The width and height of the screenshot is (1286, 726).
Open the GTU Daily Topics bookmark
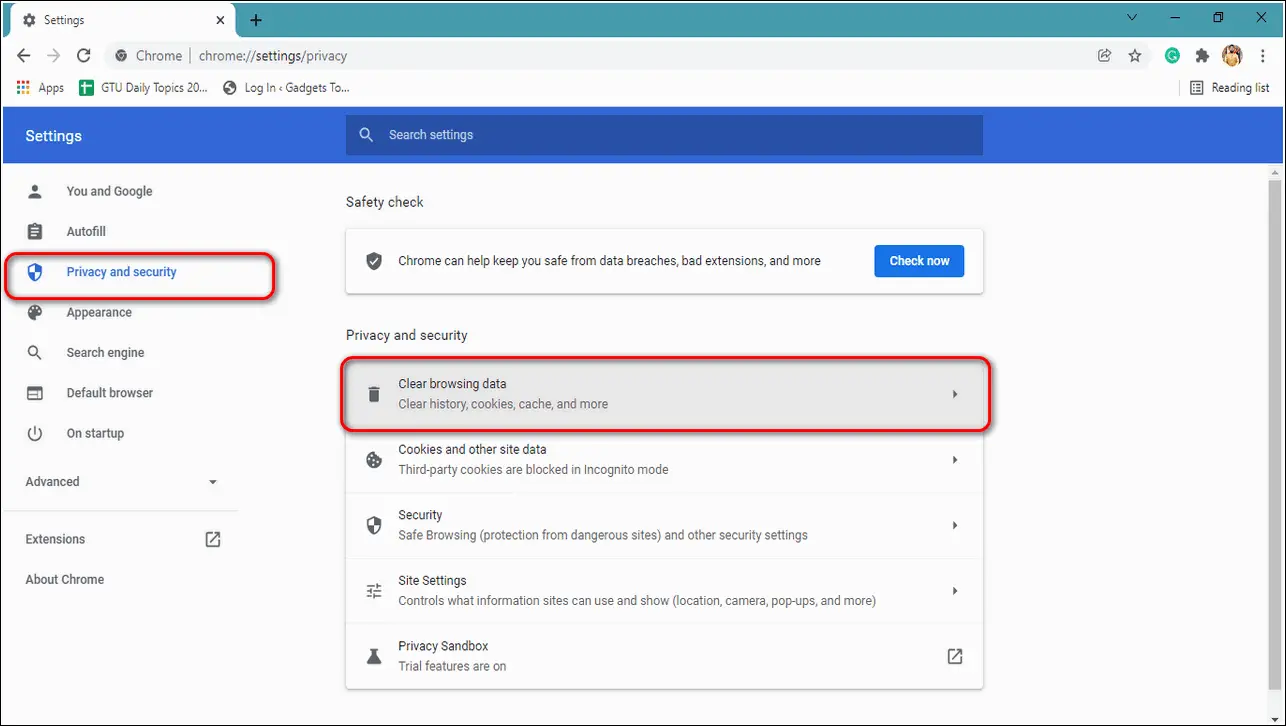click(x=143, y=88)
